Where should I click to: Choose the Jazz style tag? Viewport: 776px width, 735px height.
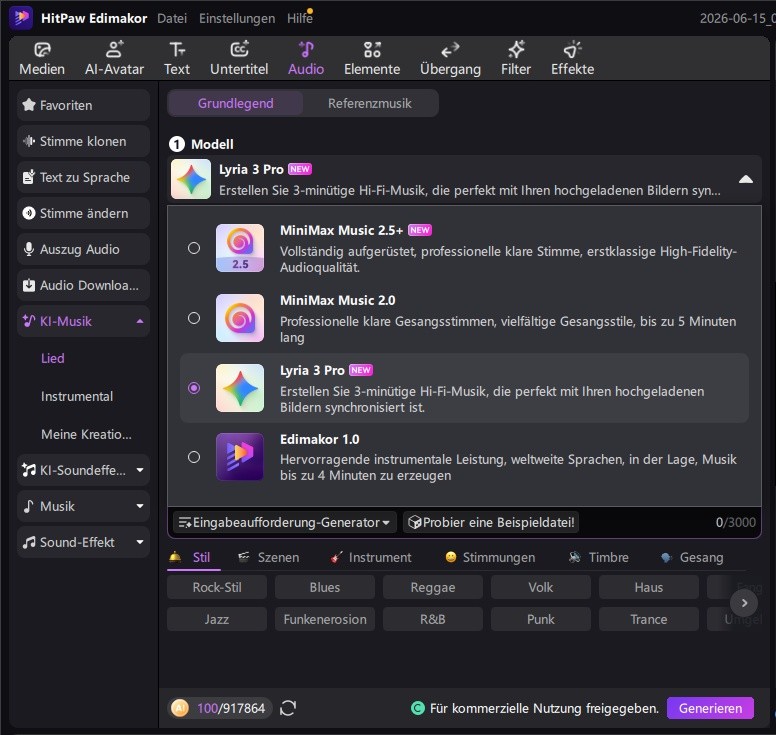tap(217, 619)
